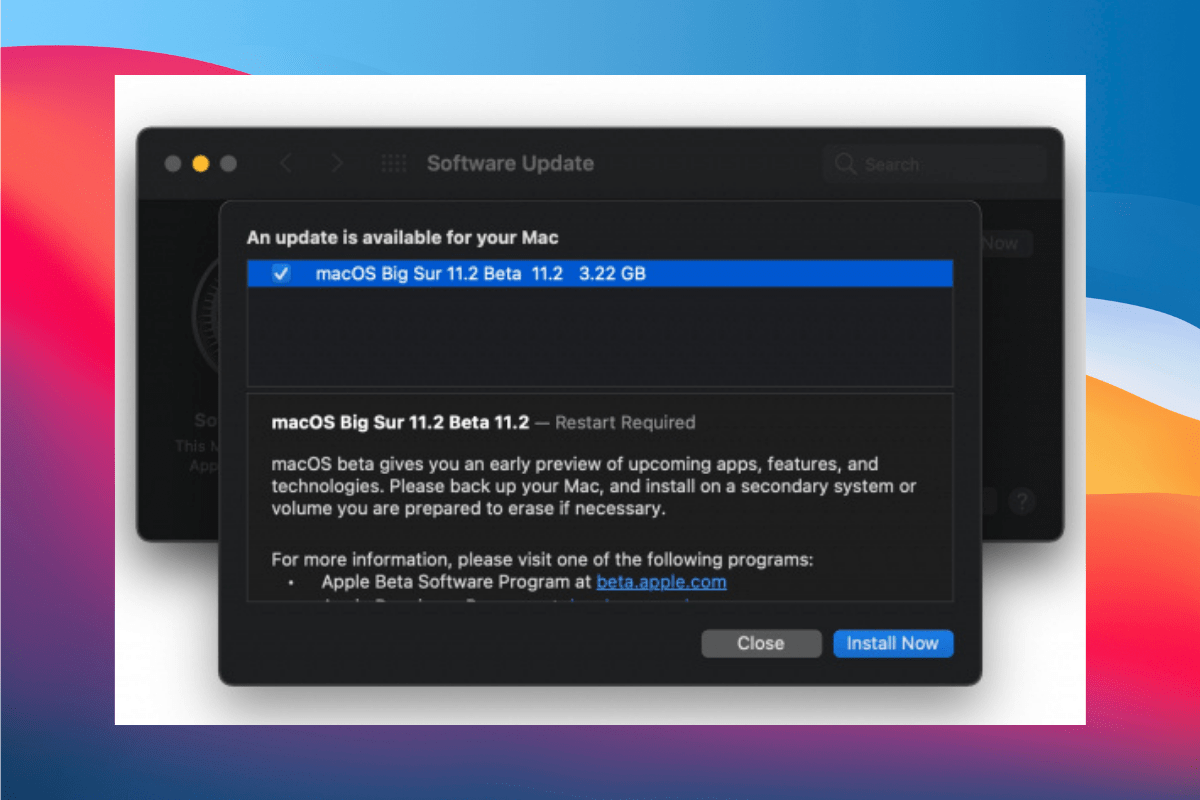Click the yellow minimize window button
Image resolution: width=1200 pixels, height=800 pixels.
[x=201, y=163]
